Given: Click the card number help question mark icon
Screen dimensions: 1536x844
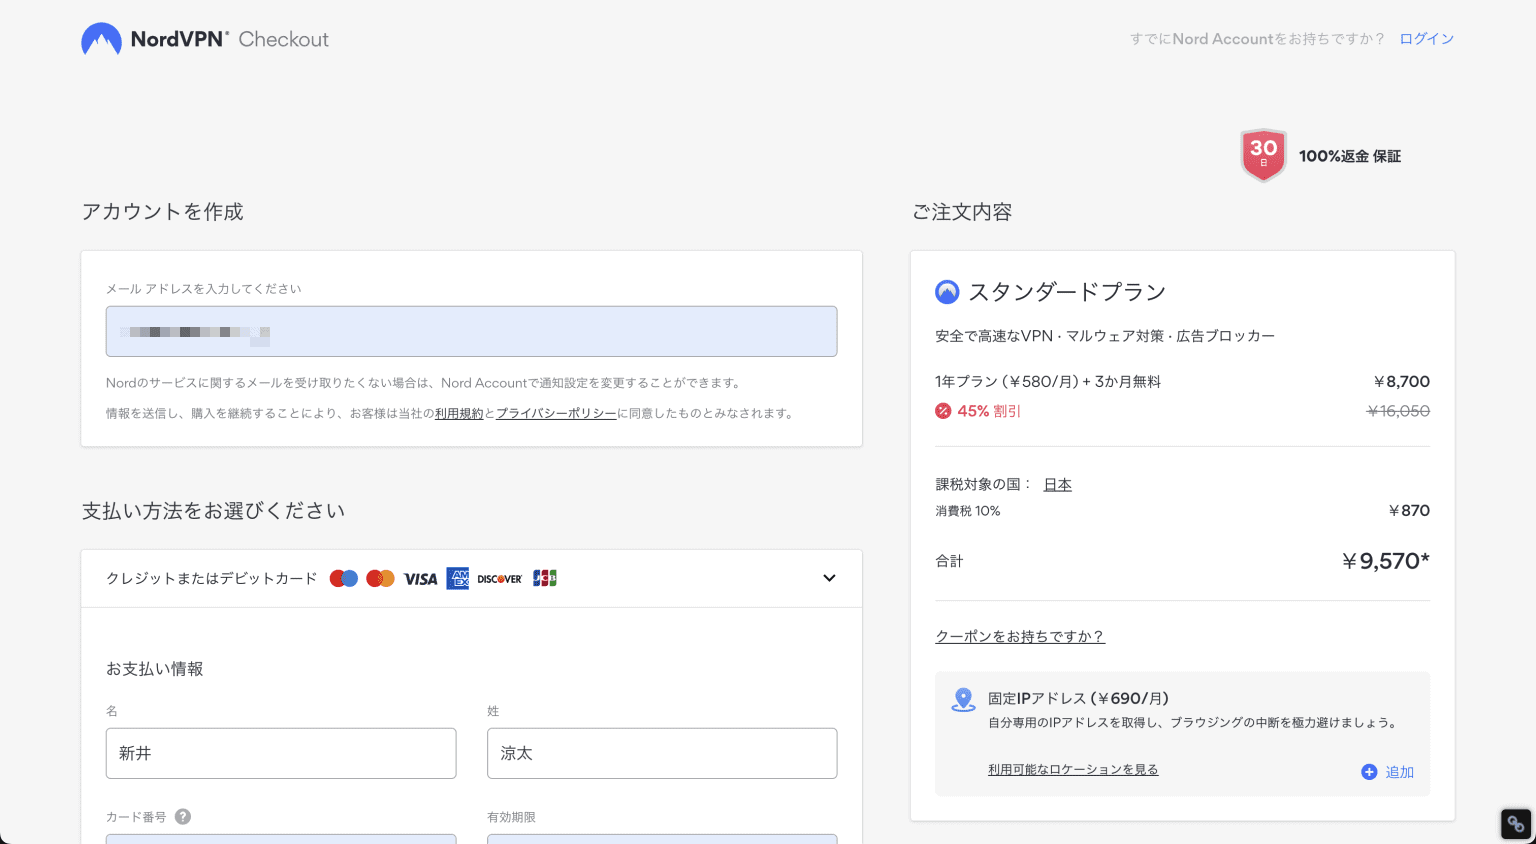Looking at the screenshot, I should click(x=183, y=817).
